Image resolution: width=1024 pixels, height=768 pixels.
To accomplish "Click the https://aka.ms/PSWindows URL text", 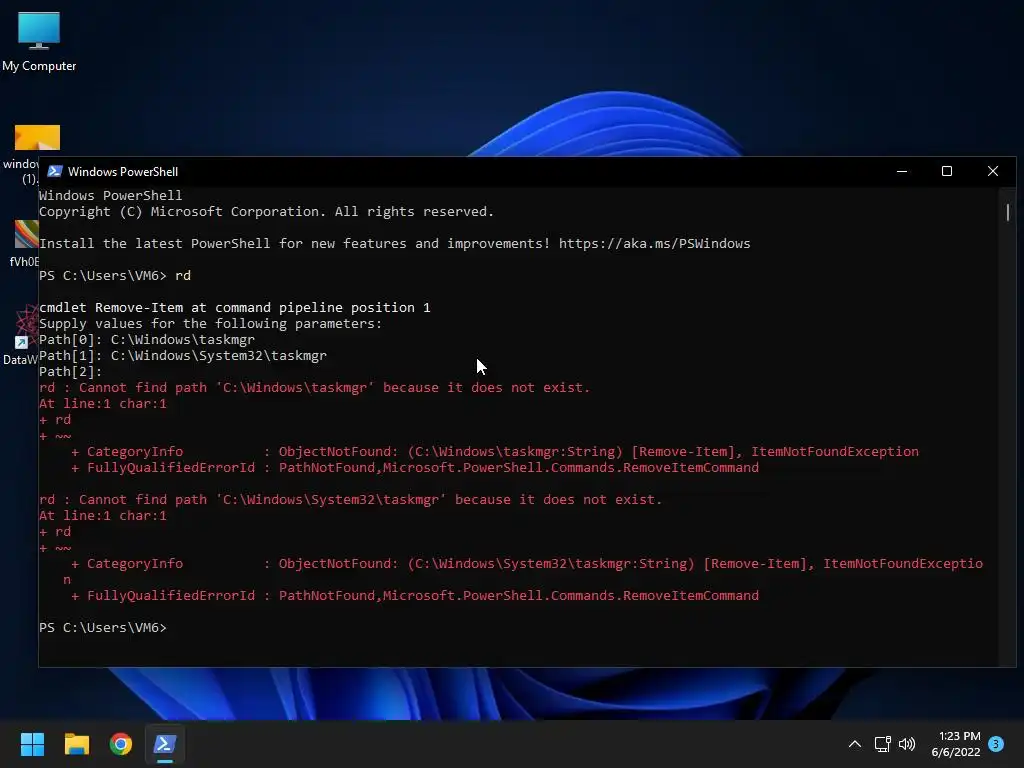I will point(654,244).
